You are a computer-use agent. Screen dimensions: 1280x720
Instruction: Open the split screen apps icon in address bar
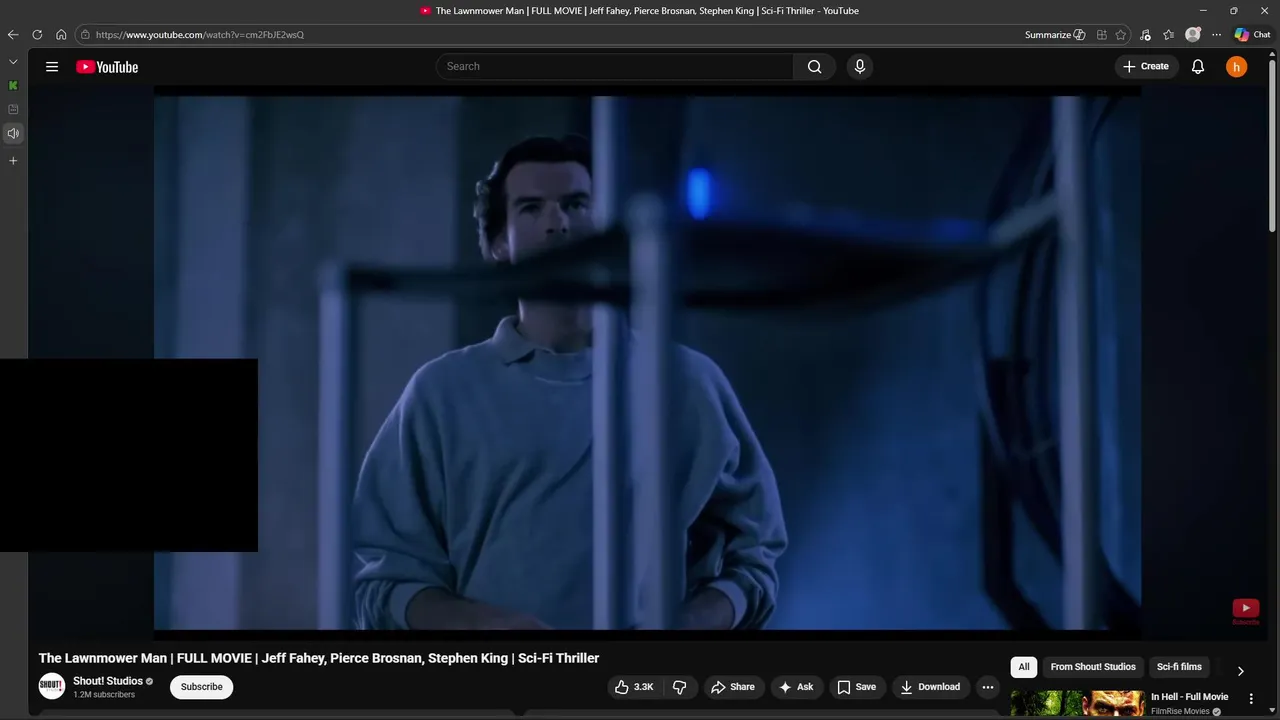click(x=1101, y=34)
